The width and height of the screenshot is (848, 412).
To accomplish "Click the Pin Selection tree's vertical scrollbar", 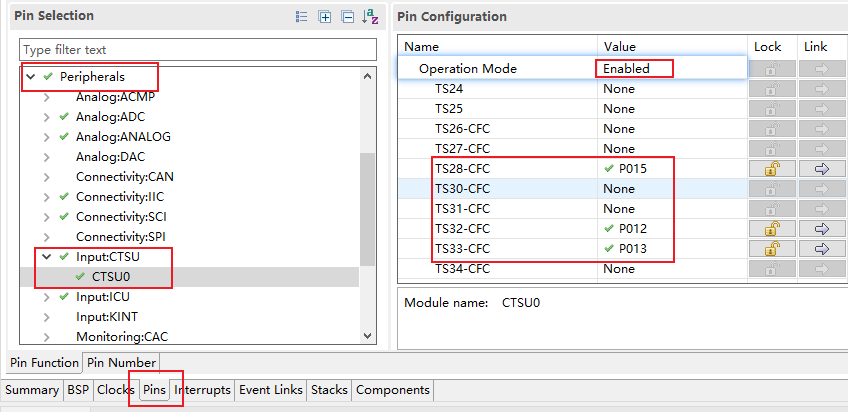I will (x=367, y=200).
